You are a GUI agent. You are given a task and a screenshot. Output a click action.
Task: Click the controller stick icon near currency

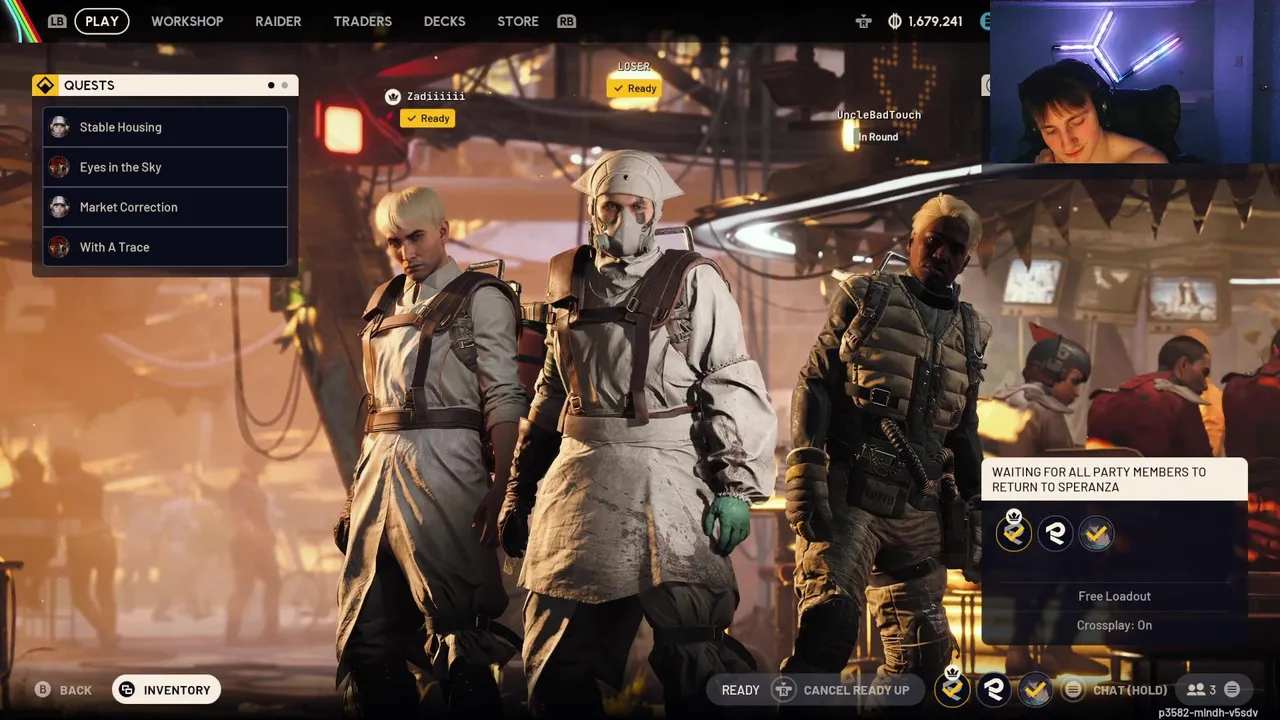[864, 21]
